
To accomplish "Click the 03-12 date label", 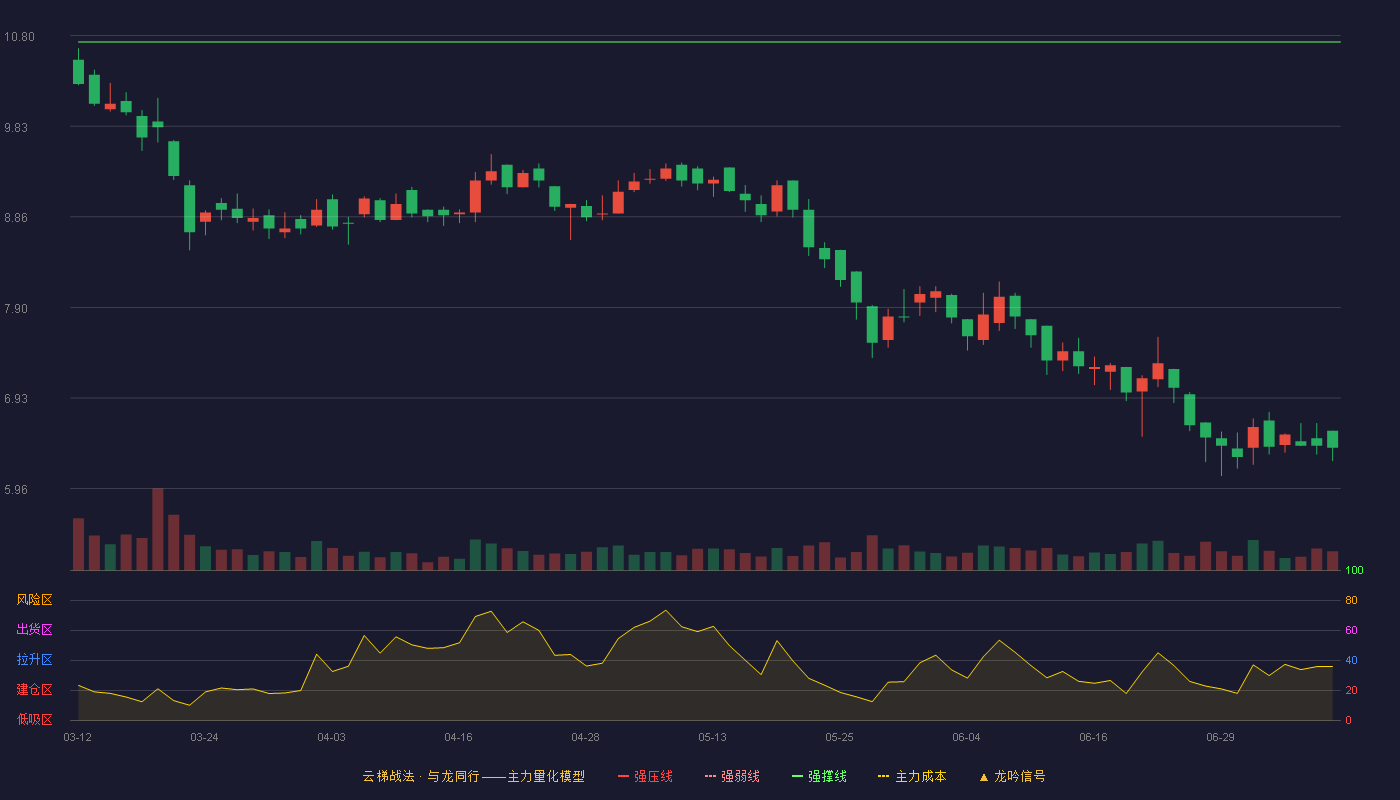I will point(77,737).
